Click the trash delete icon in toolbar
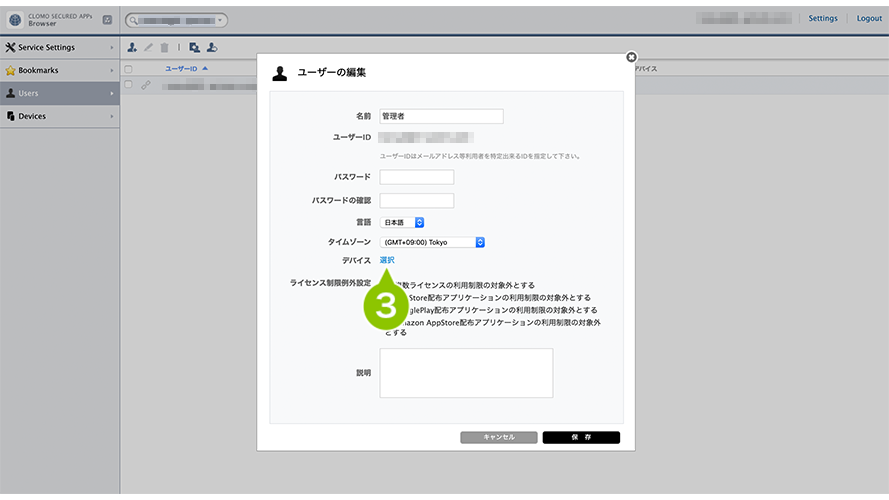Image resolution: width=889 pixels, height=500 pixels. click(x=164, y=48)
